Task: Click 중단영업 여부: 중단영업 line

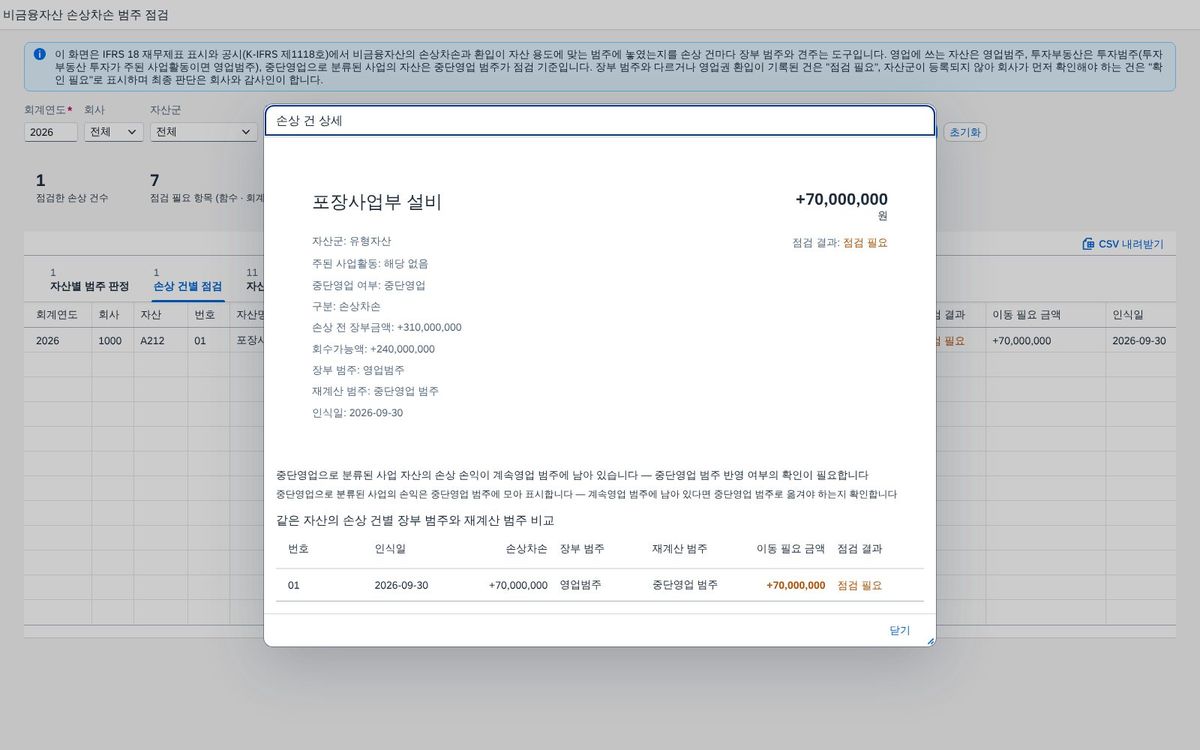Action: (x=368, y=285)
